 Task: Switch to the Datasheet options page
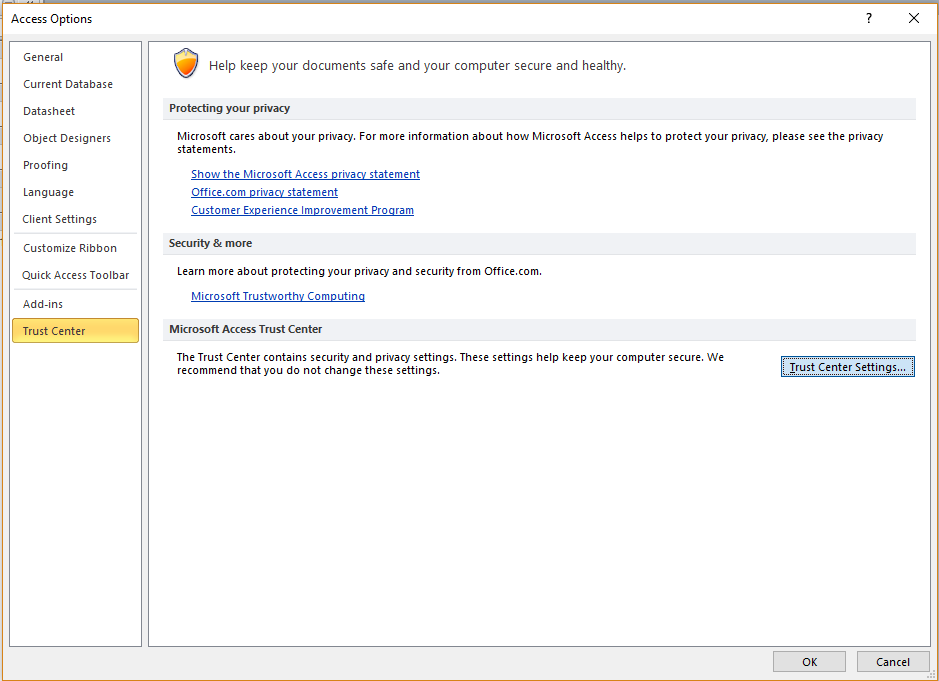(x=75, y=111)
